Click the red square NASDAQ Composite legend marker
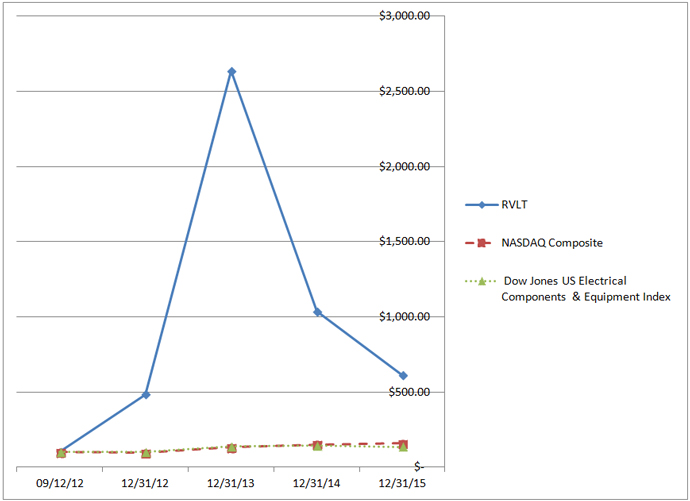Image resolution: width=690 pixels, height=501 pixels. pyautogui.click(x=481, y=243)
